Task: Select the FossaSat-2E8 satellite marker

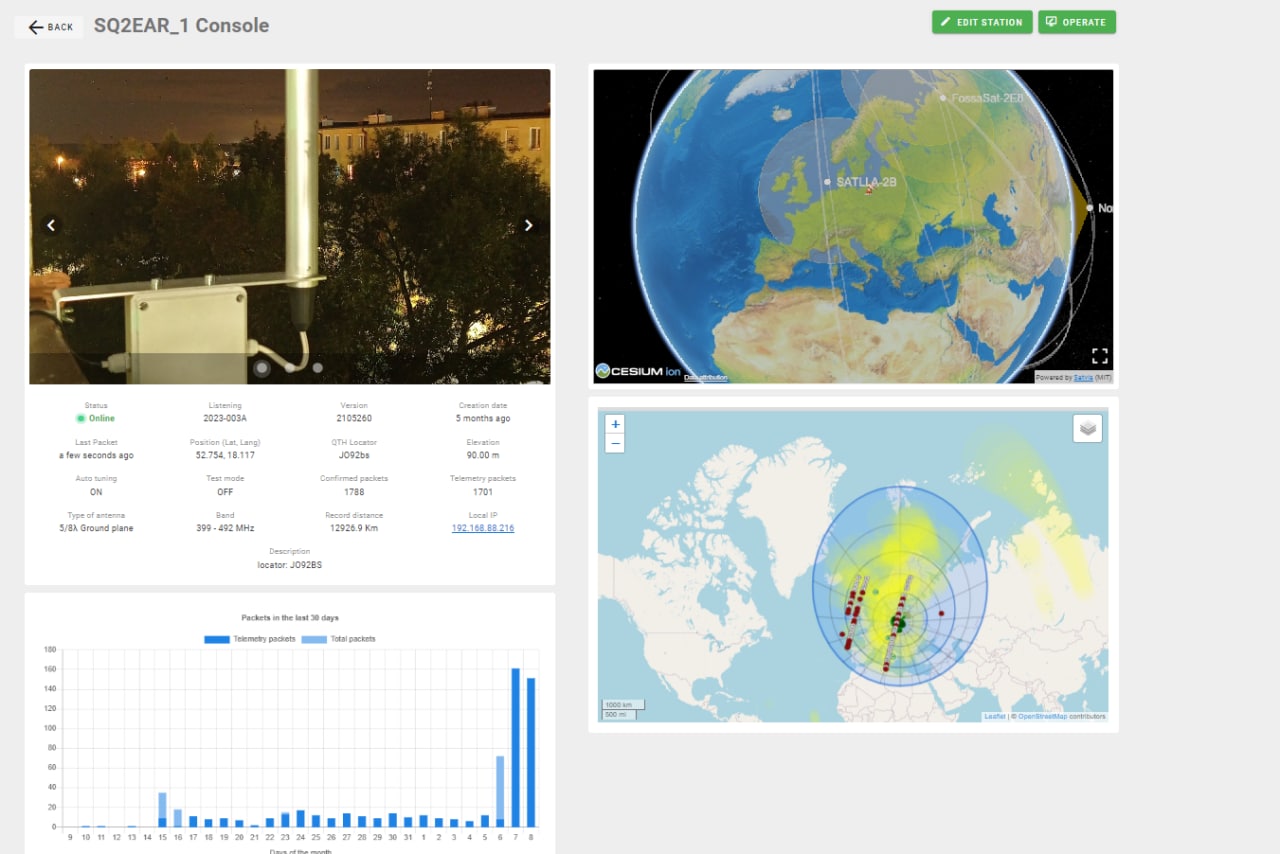Action: (x=943, y=98)
